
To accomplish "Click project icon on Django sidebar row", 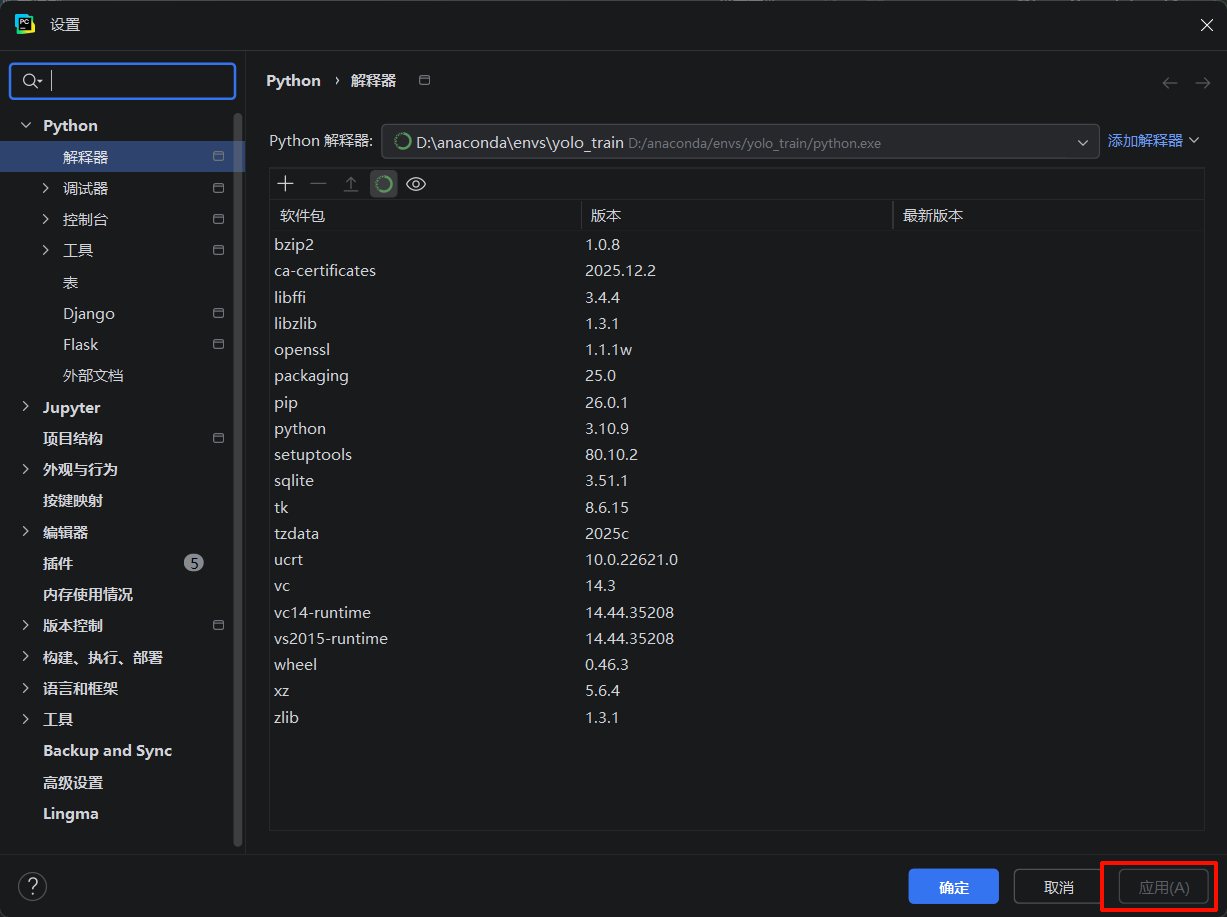I will (218, 313).
